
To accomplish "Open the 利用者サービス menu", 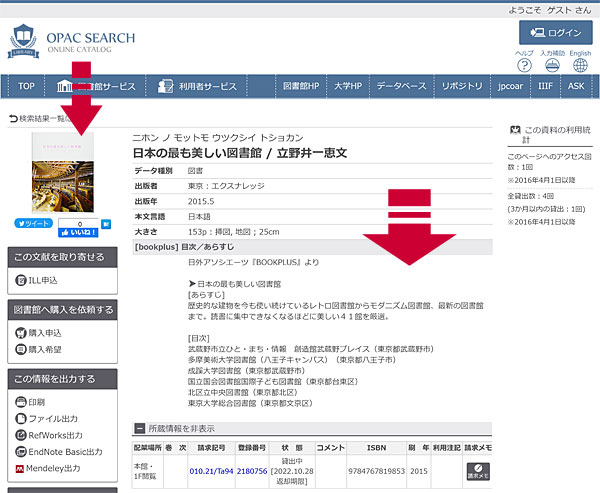I will 197,86.
